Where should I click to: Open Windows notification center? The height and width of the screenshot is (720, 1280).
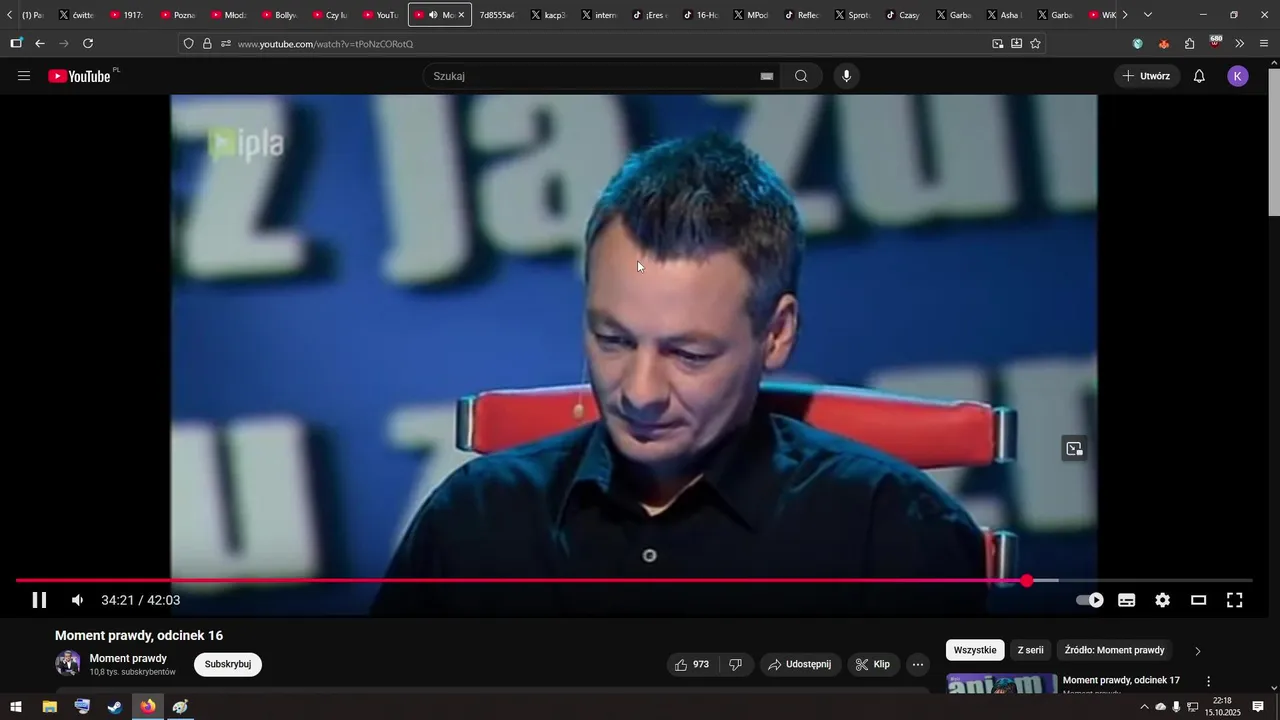(1258, 707)
